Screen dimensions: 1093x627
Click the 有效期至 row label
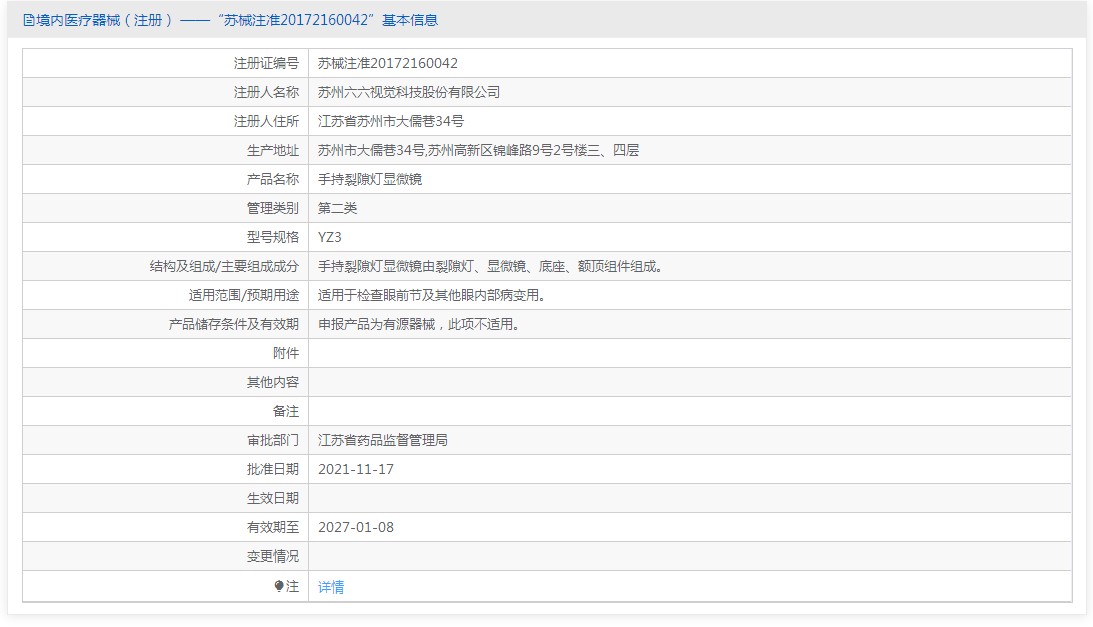(273, 527)
